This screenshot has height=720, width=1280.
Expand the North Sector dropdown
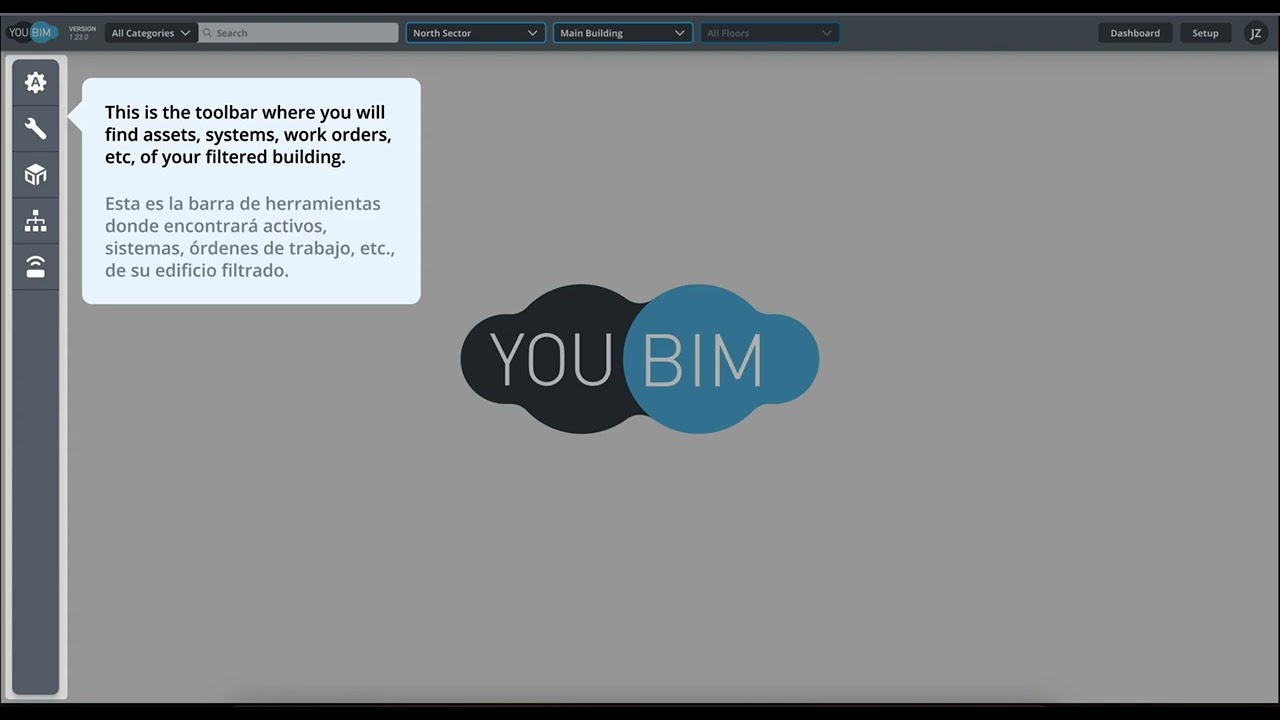click(476, 33)
